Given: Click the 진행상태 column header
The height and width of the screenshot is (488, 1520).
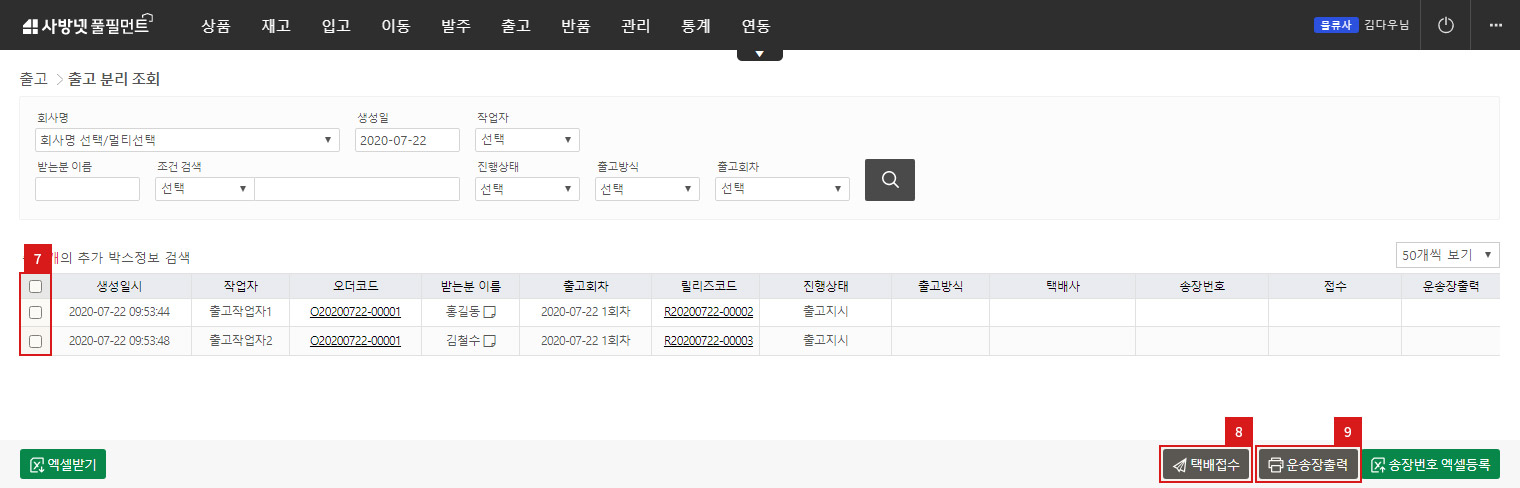Looking at the screenshot, I should [825, 286].
